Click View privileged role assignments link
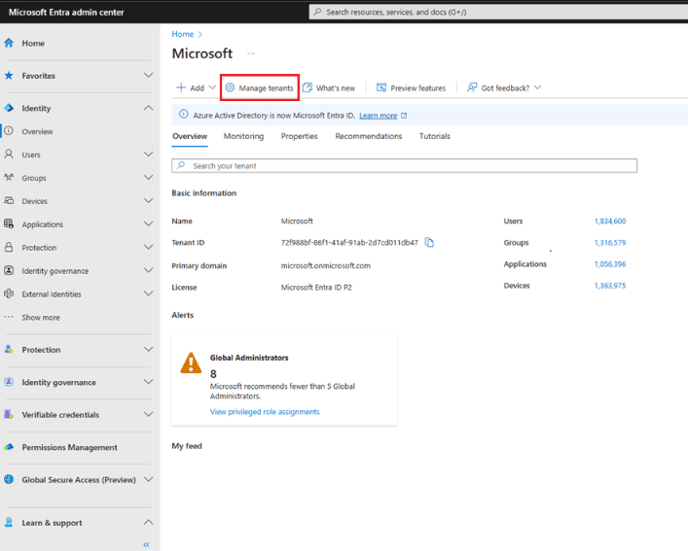 click(265, 412)
